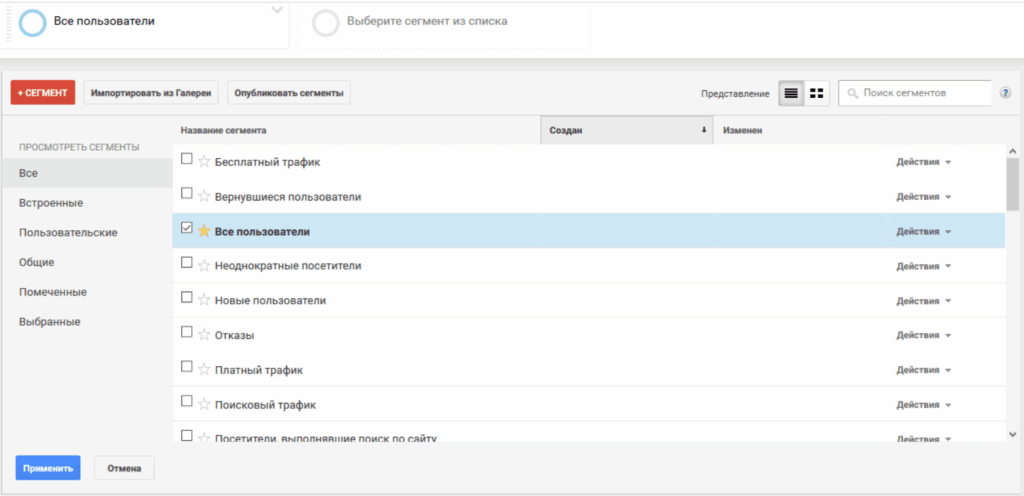Viewport: 1024px width, 496px height.
Task: Enable the Поисковый трафик checkbox
Action: 187,402
